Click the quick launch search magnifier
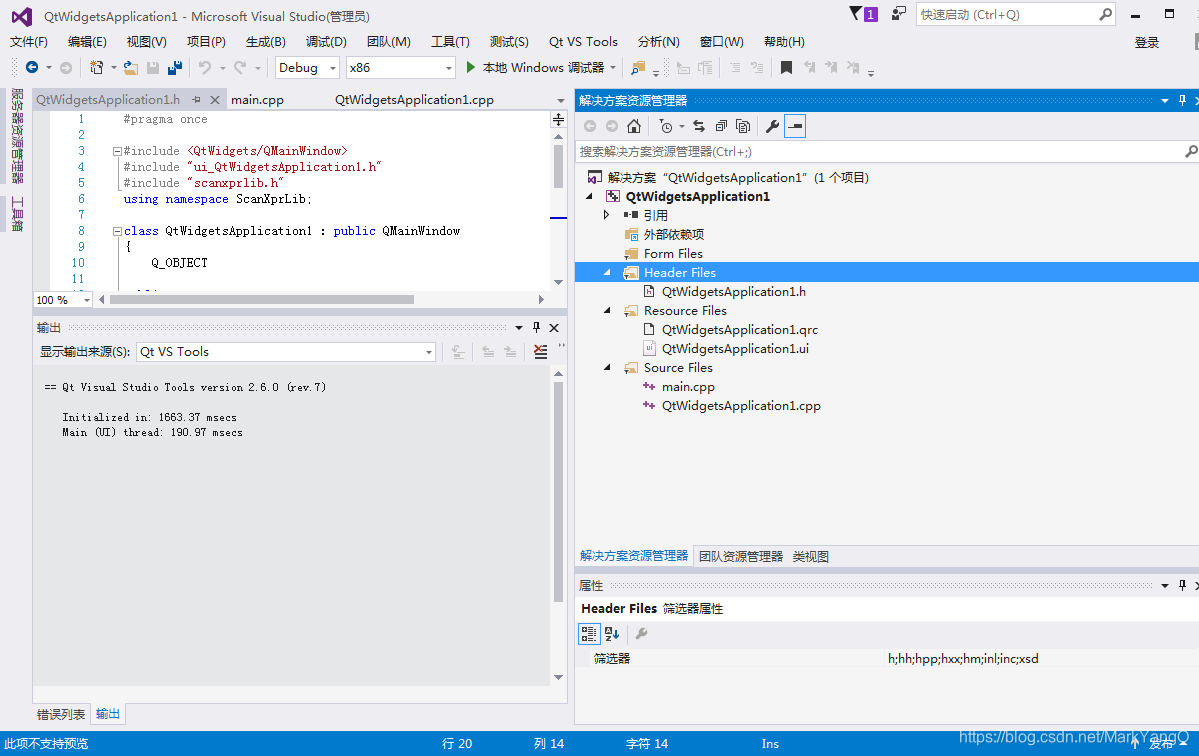 coord(1106,14)
